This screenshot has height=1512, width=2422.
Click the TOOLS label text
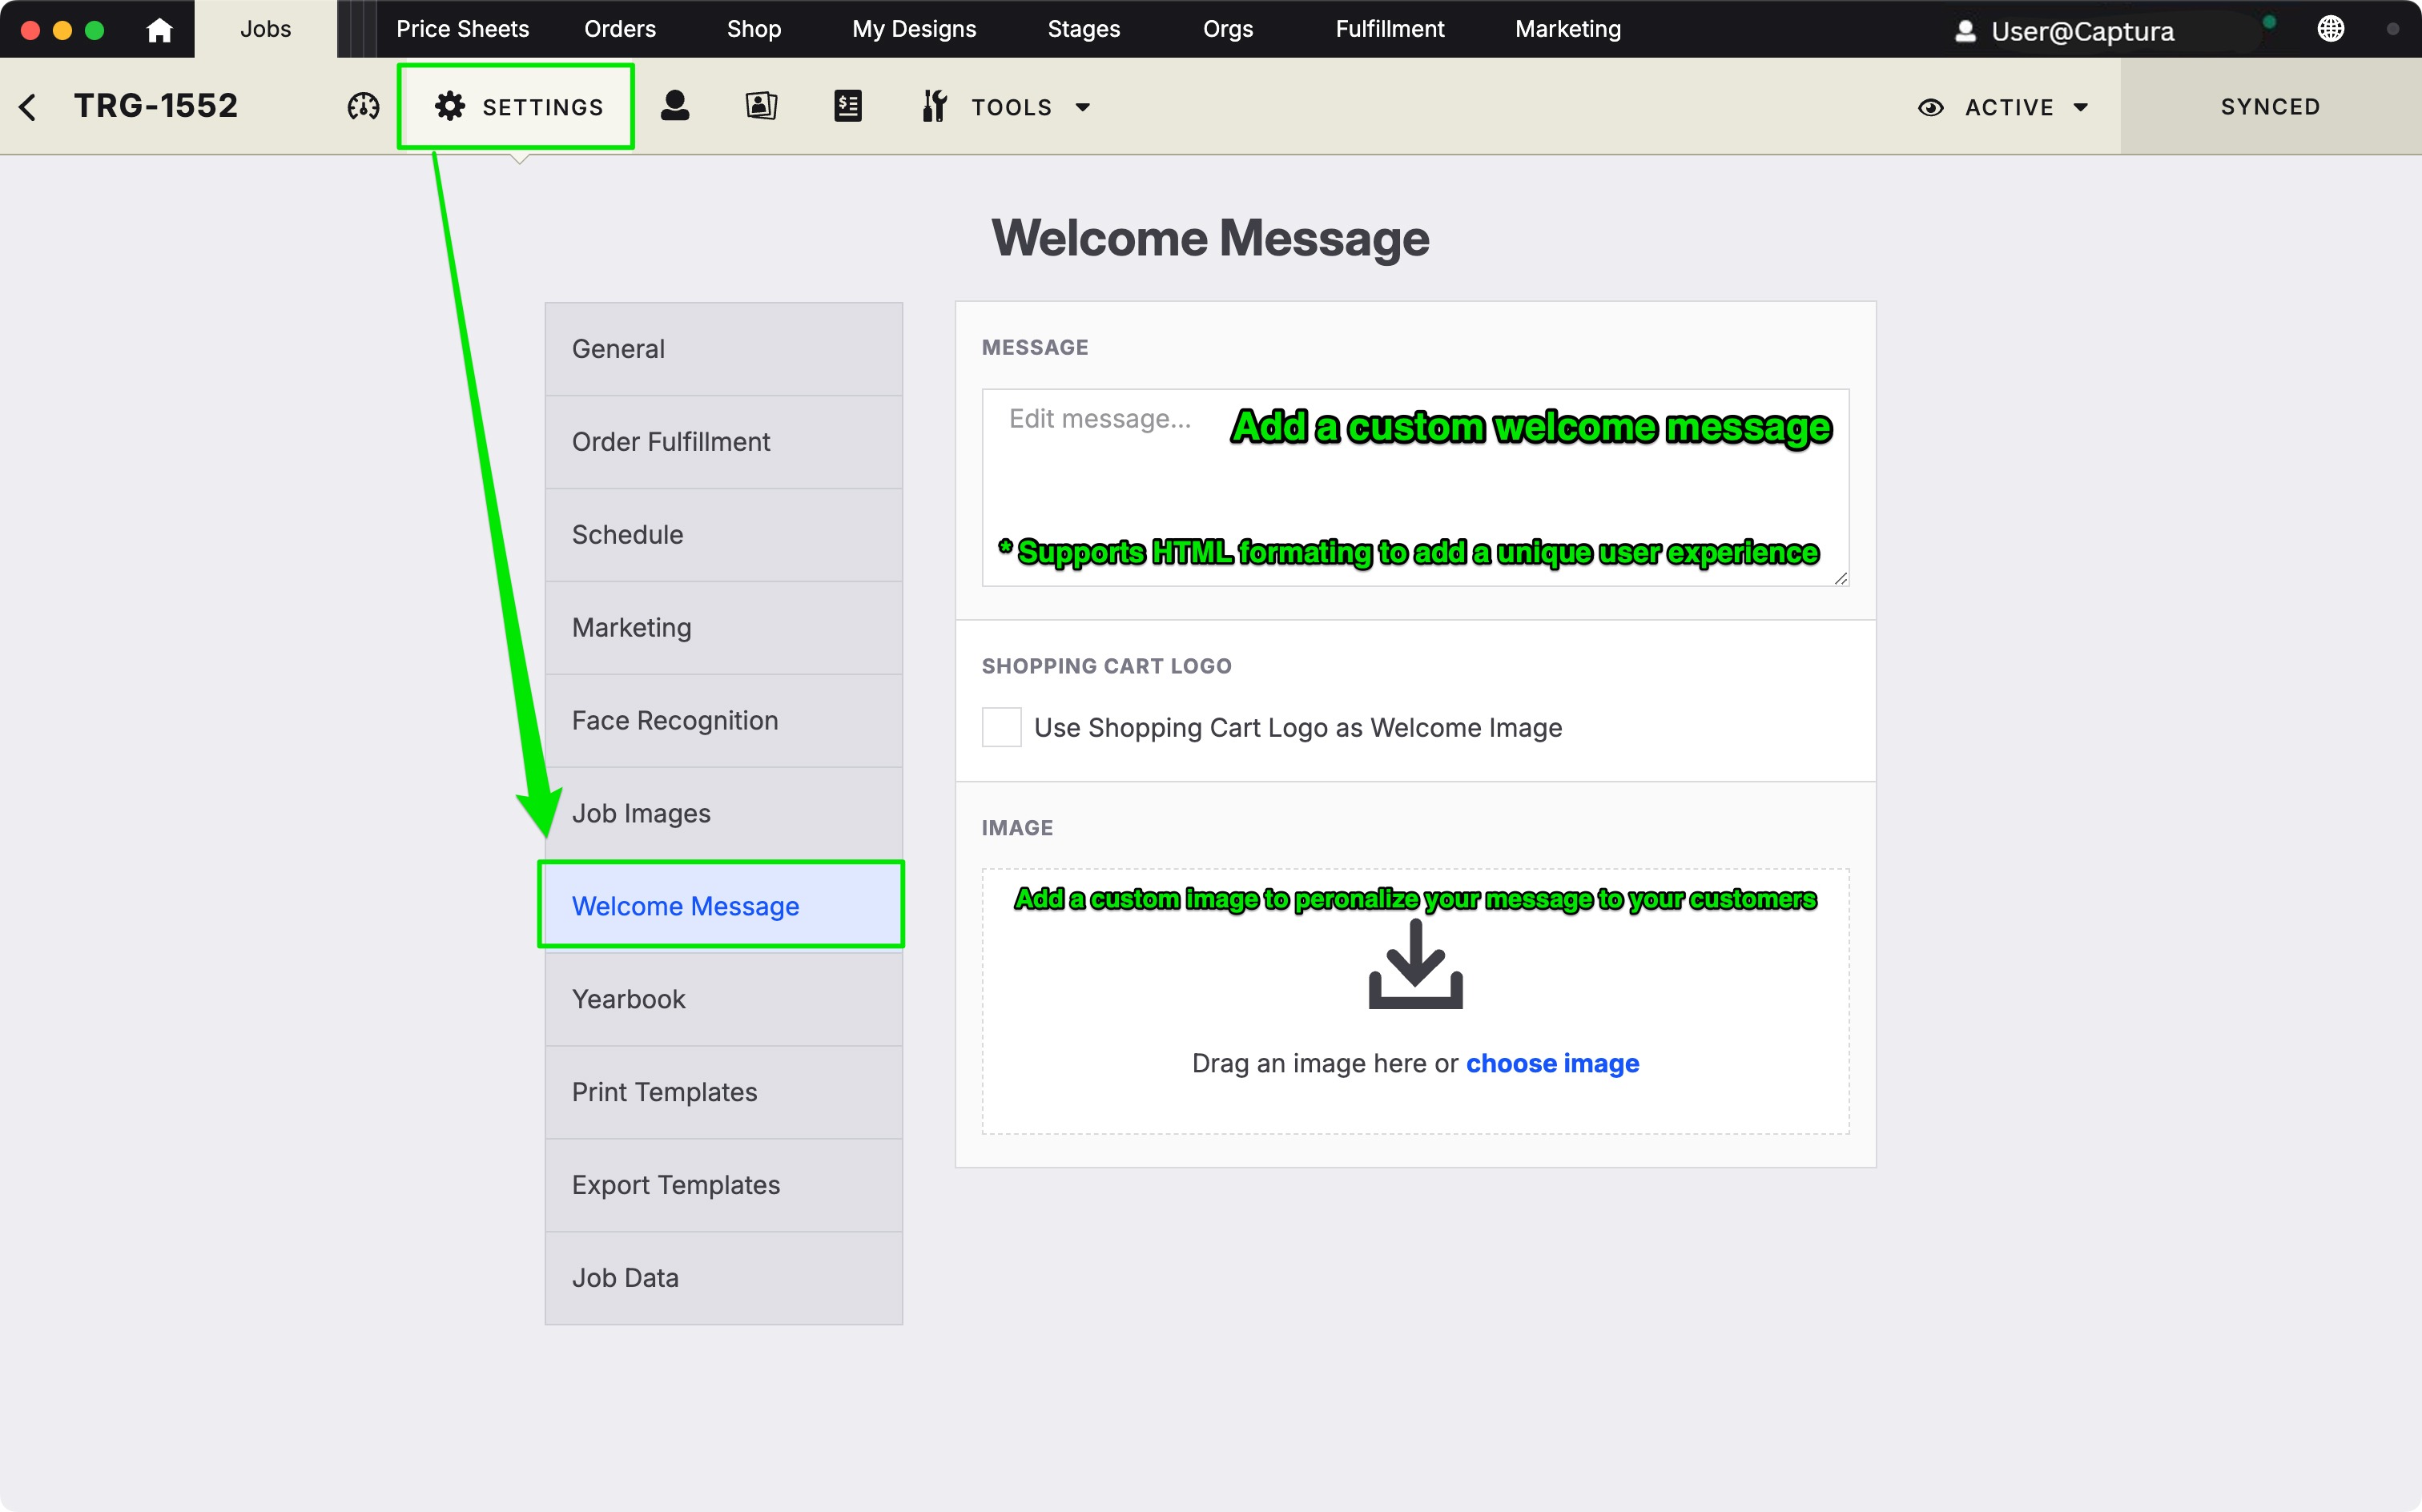point(1011,107)
